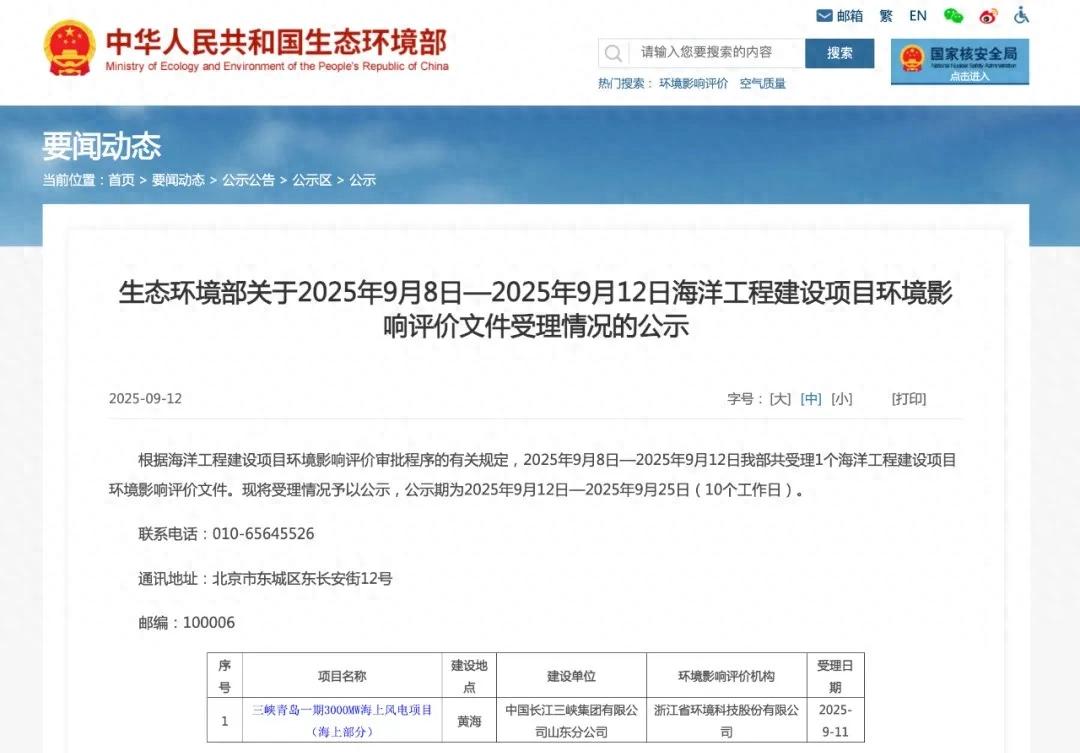Open the Weibo icon in the header
The image size is (1080, 753).
tap(988, 16)
